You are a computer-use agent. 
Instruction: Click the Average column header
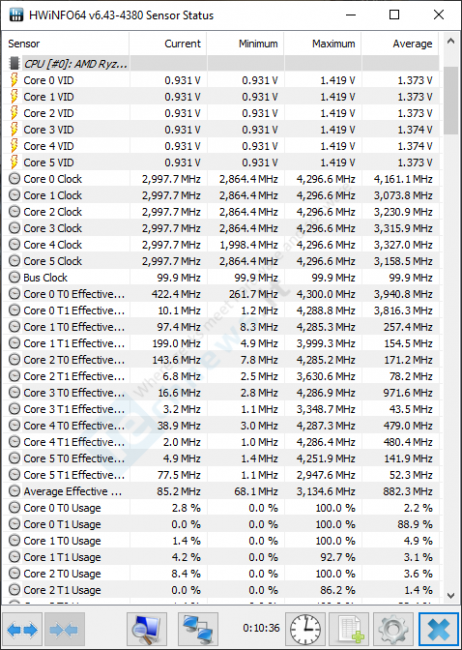[x=400, y=44]
